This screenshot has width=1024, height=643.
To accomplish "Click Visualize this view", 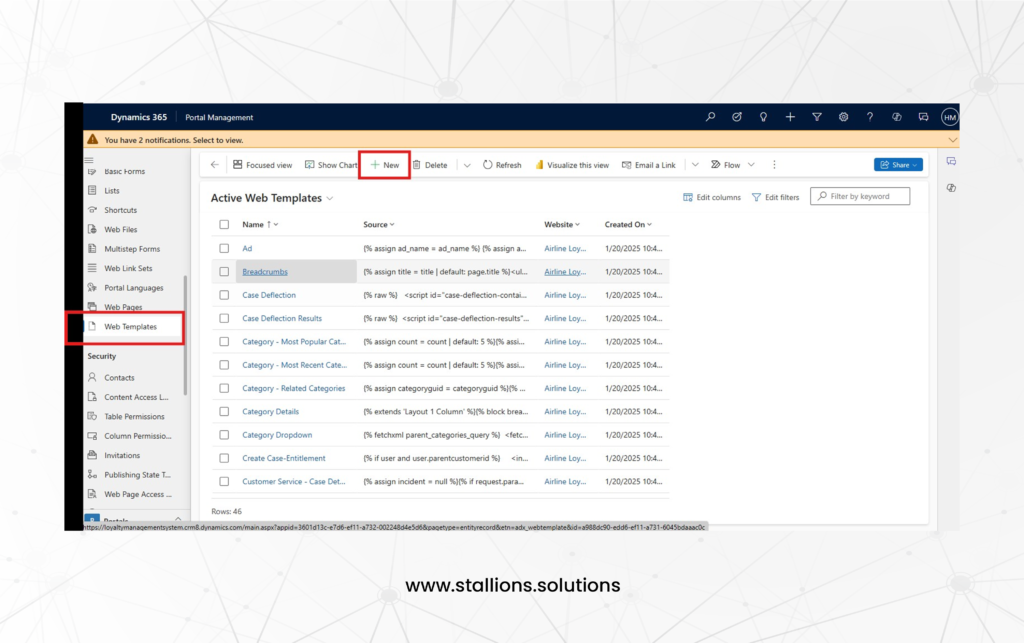I will (572, 165).
